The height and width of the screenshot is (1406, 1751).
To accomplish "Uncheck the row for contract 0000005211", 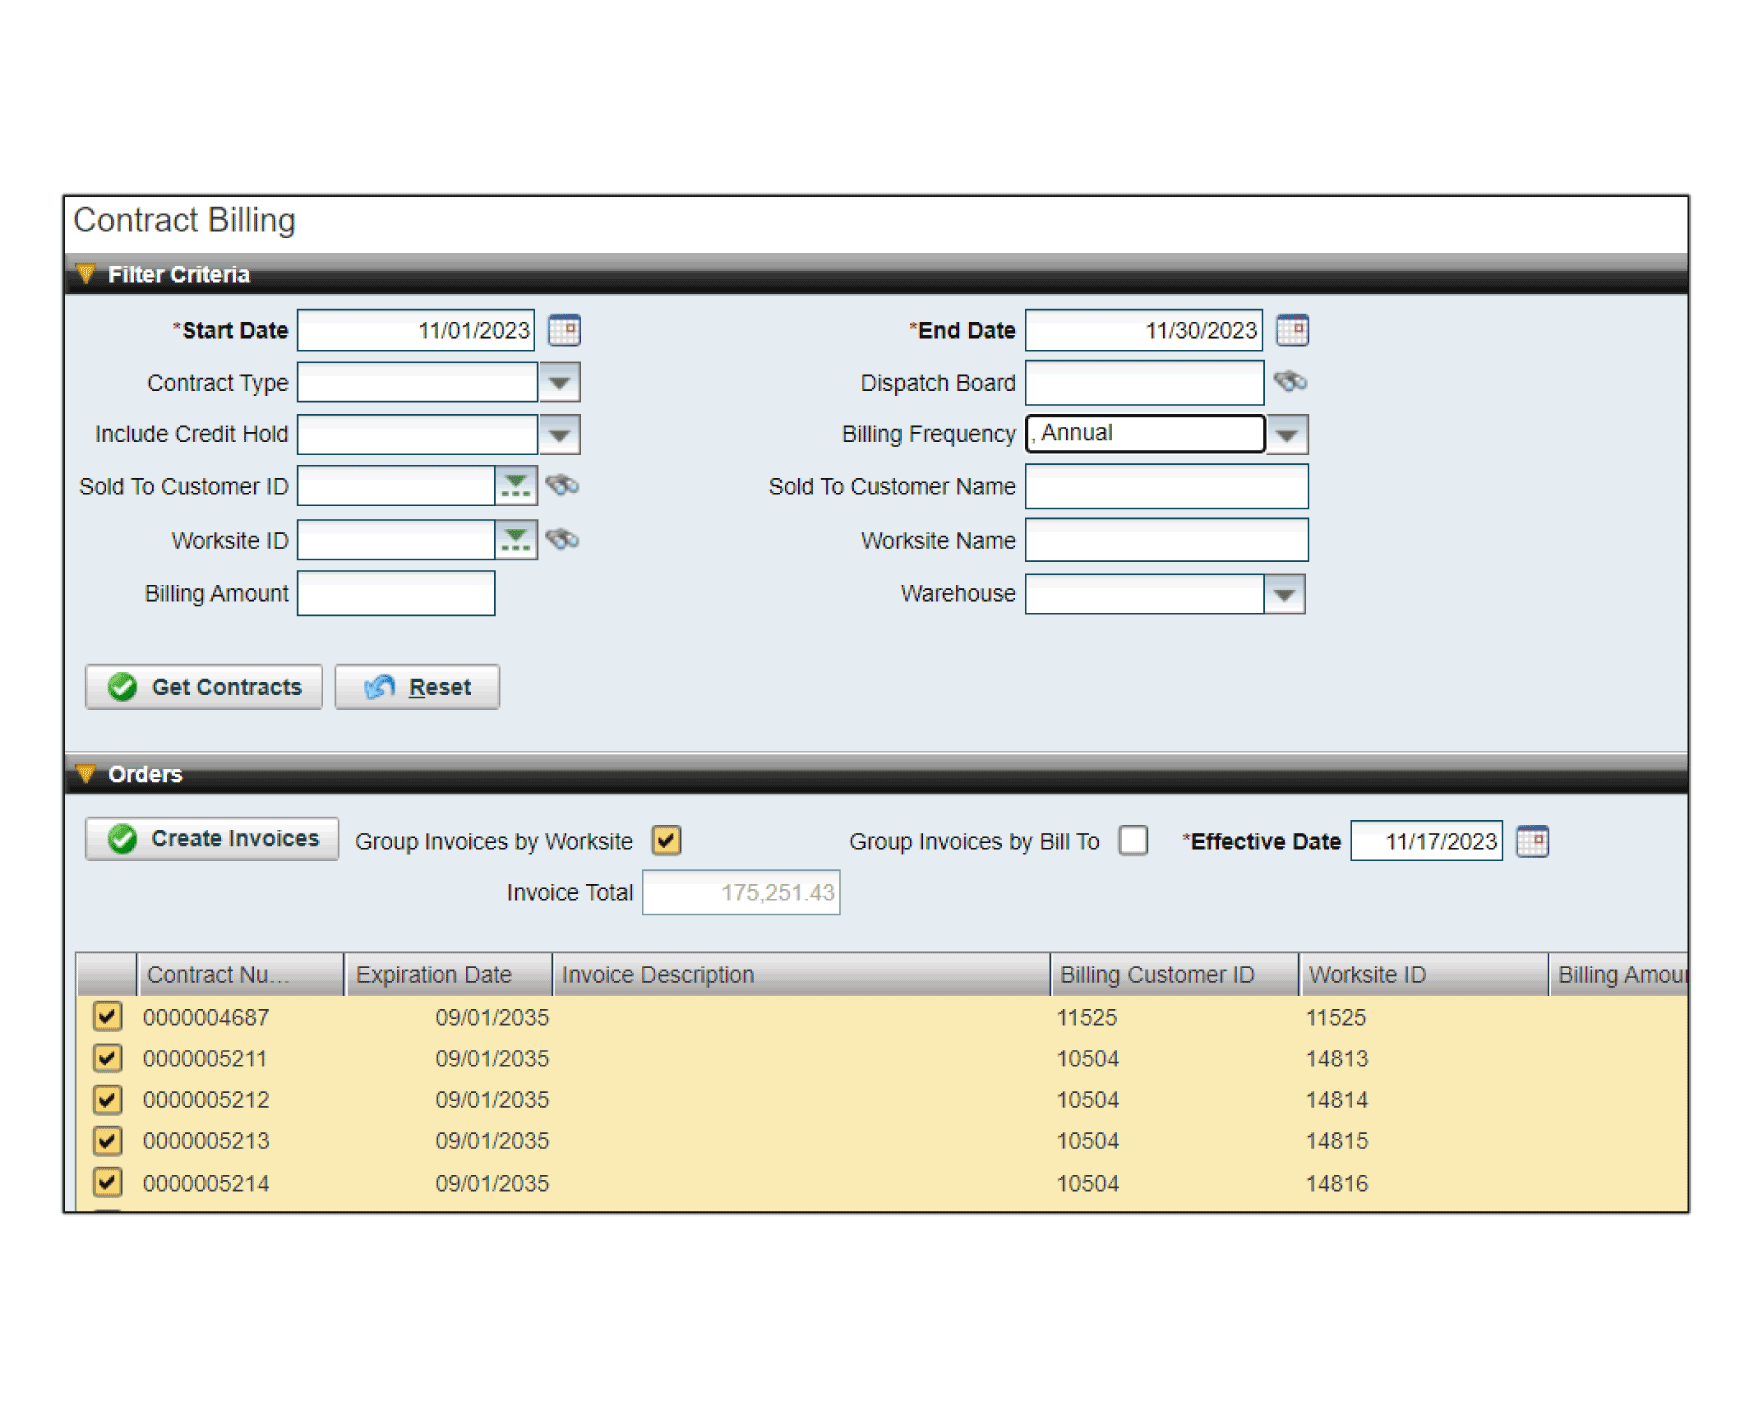I will pos(108,1058).
